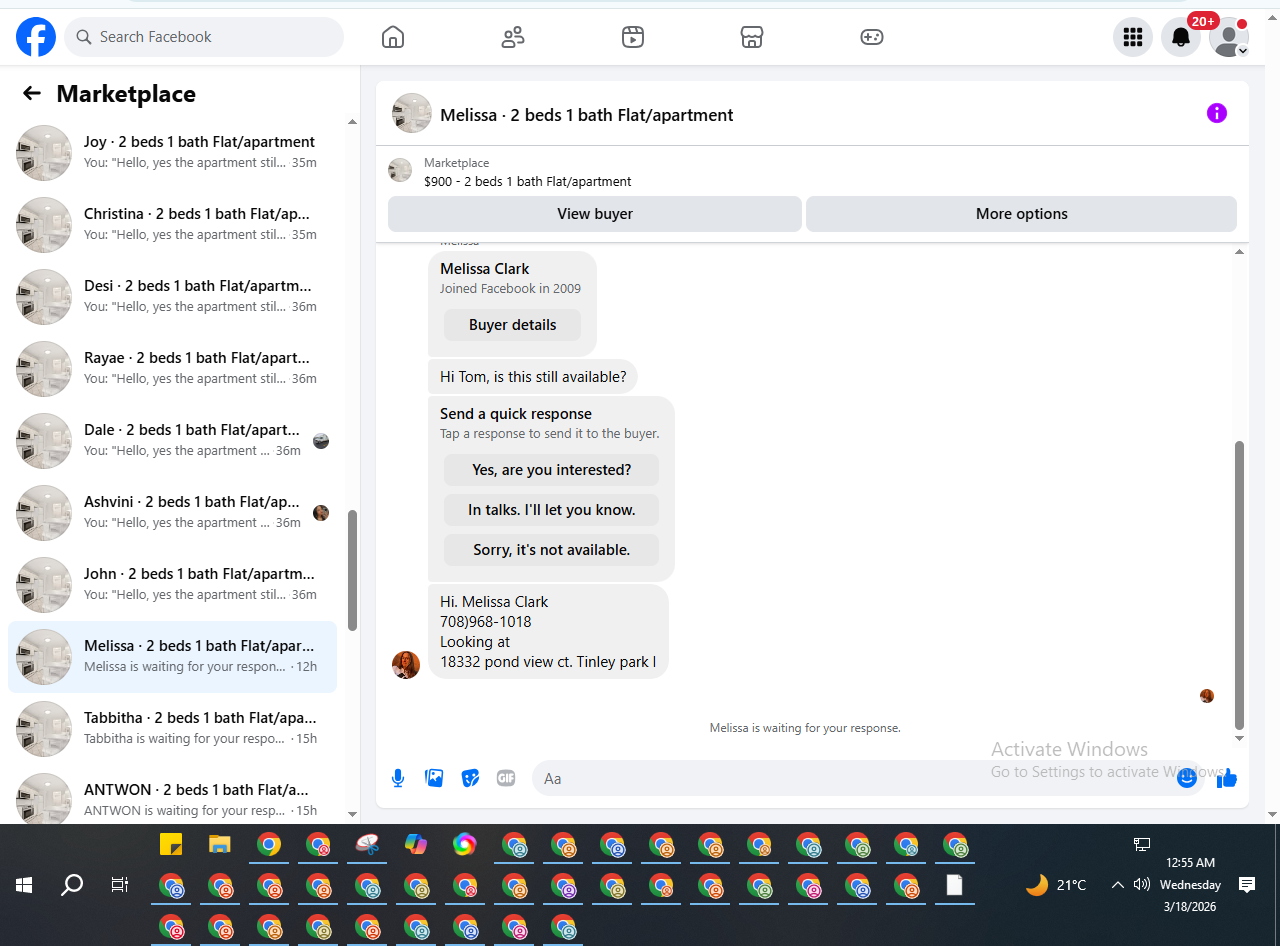The image size is (1280, 946).
Task: Send quick reply "Yes, are you interested?"
Action: 552,470
